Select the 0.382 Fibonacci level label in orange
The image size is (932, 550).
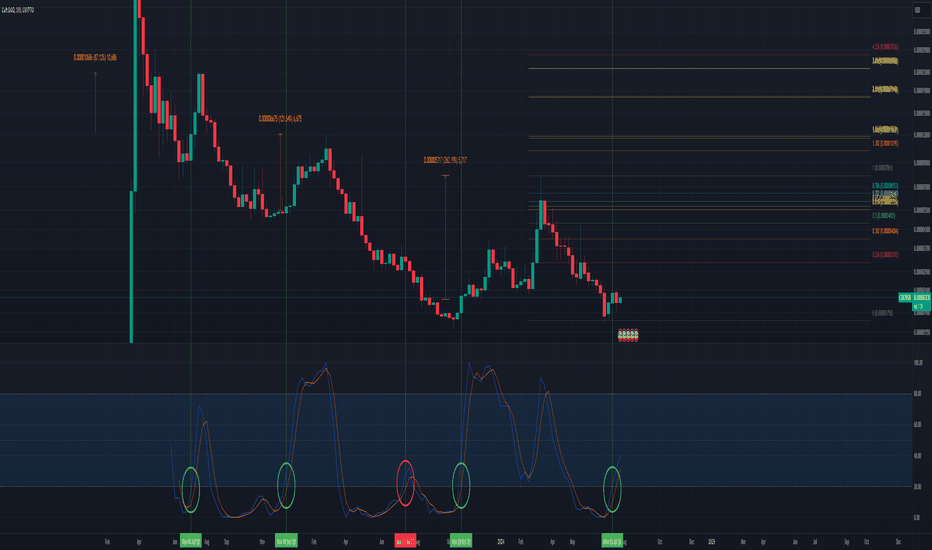click(x=885, y=231)
